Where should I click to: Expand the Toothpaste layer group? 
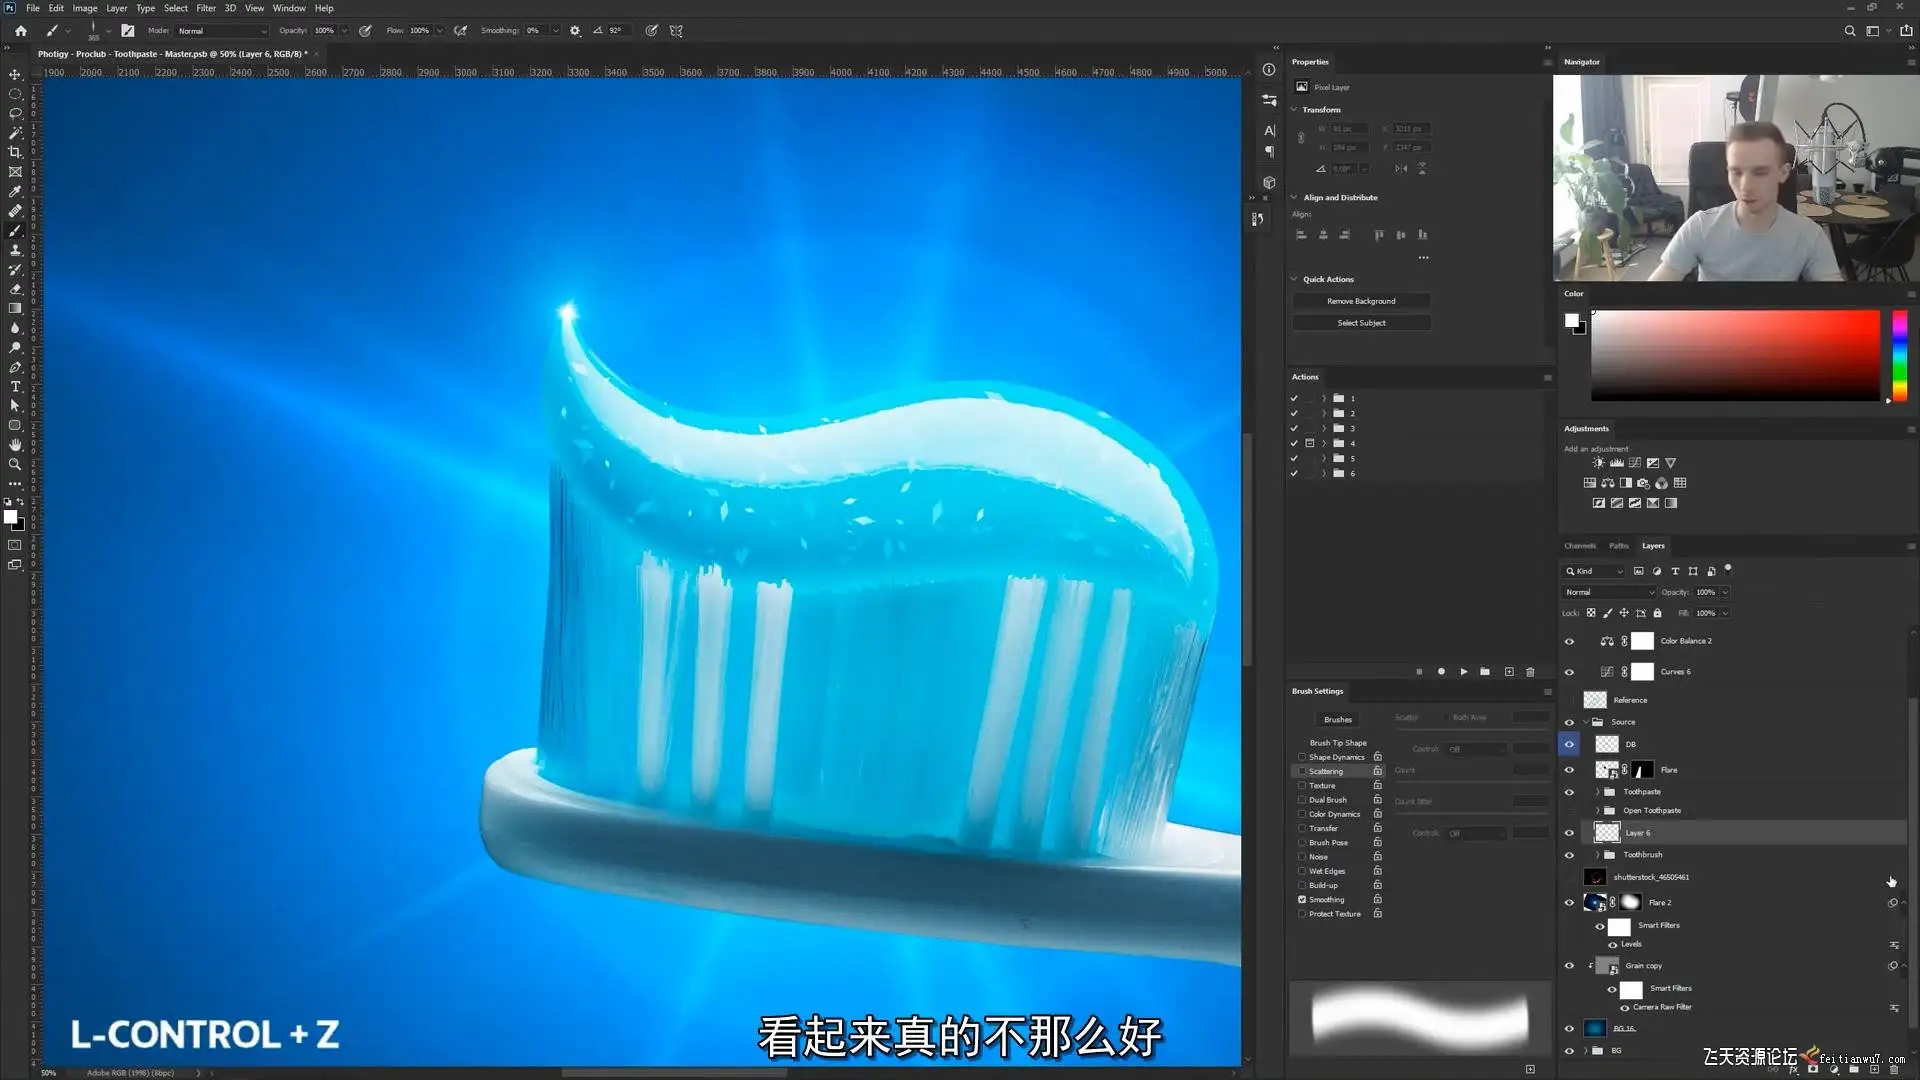(1597, 792)
